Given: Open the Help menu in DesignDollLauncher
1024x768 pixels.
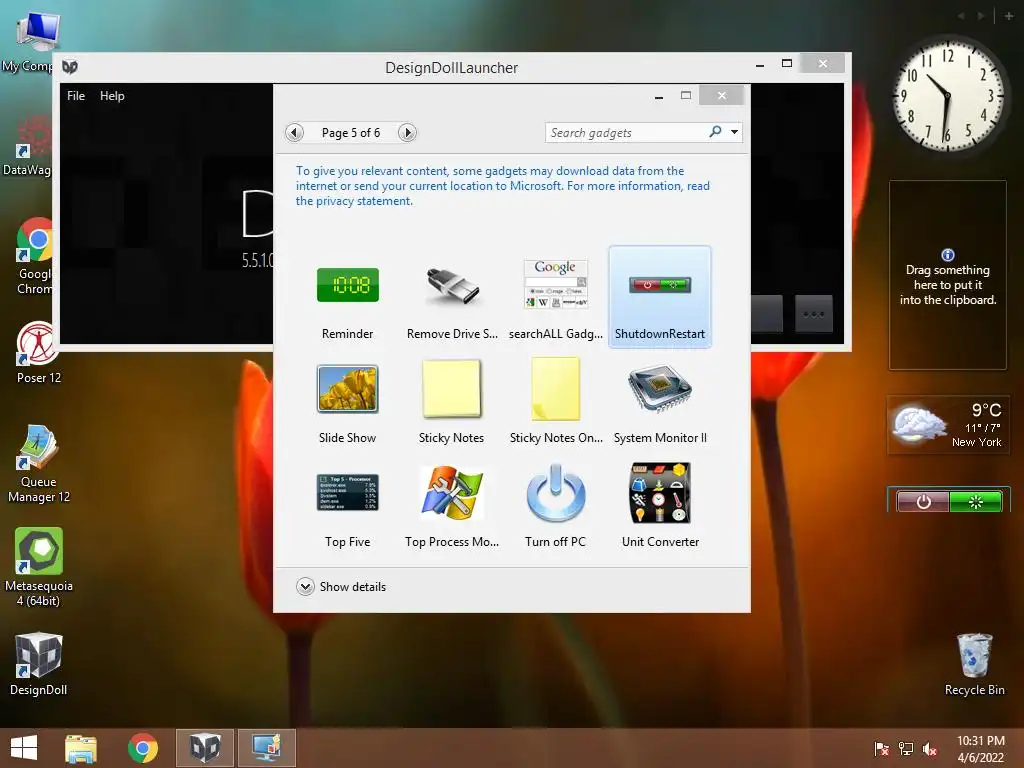Looking at the screenshot, I should click(x=112, y=95).
